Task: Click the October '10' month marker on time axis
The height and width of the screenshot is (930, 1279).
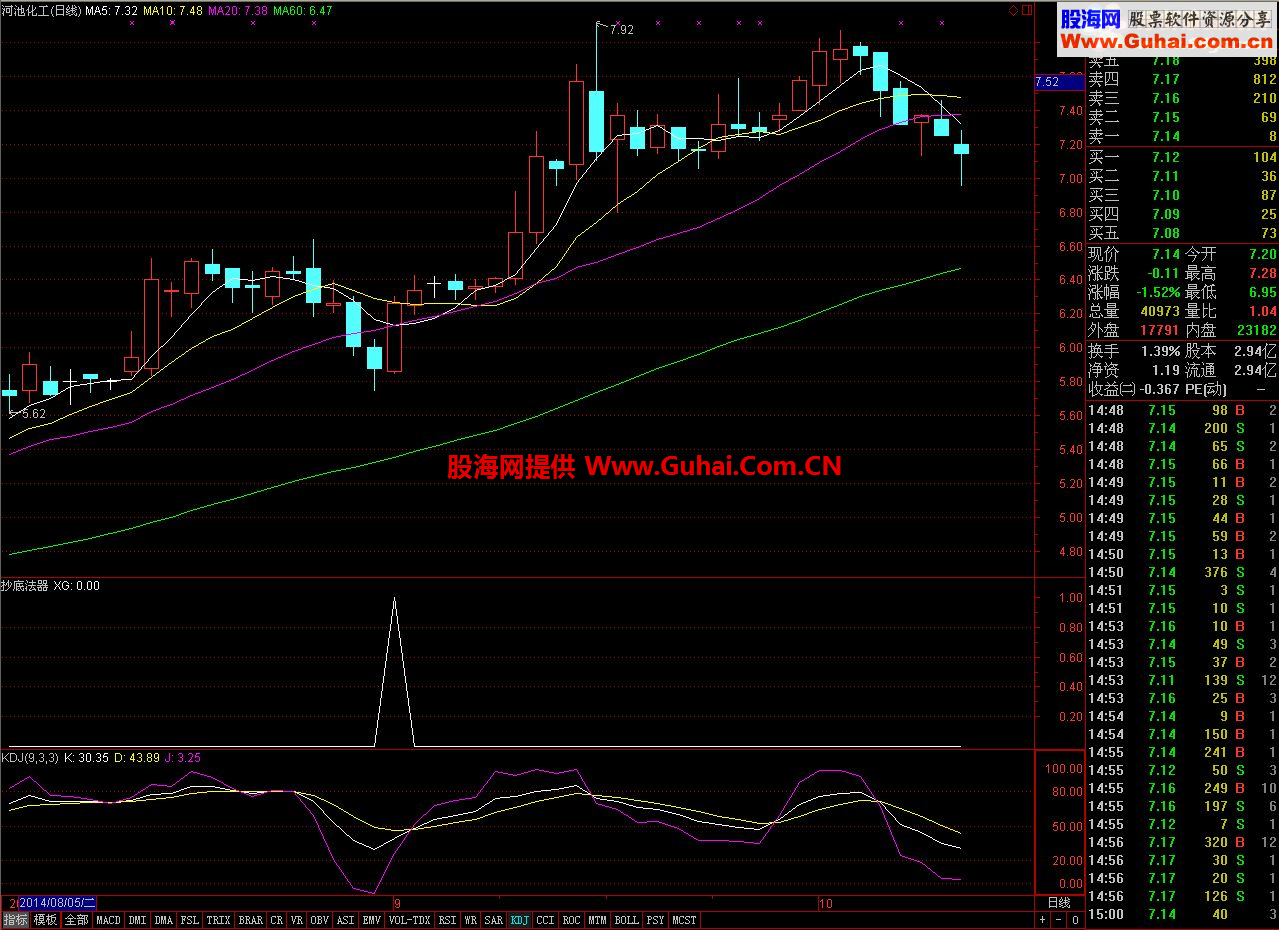Action: click(x=826, y=902)
